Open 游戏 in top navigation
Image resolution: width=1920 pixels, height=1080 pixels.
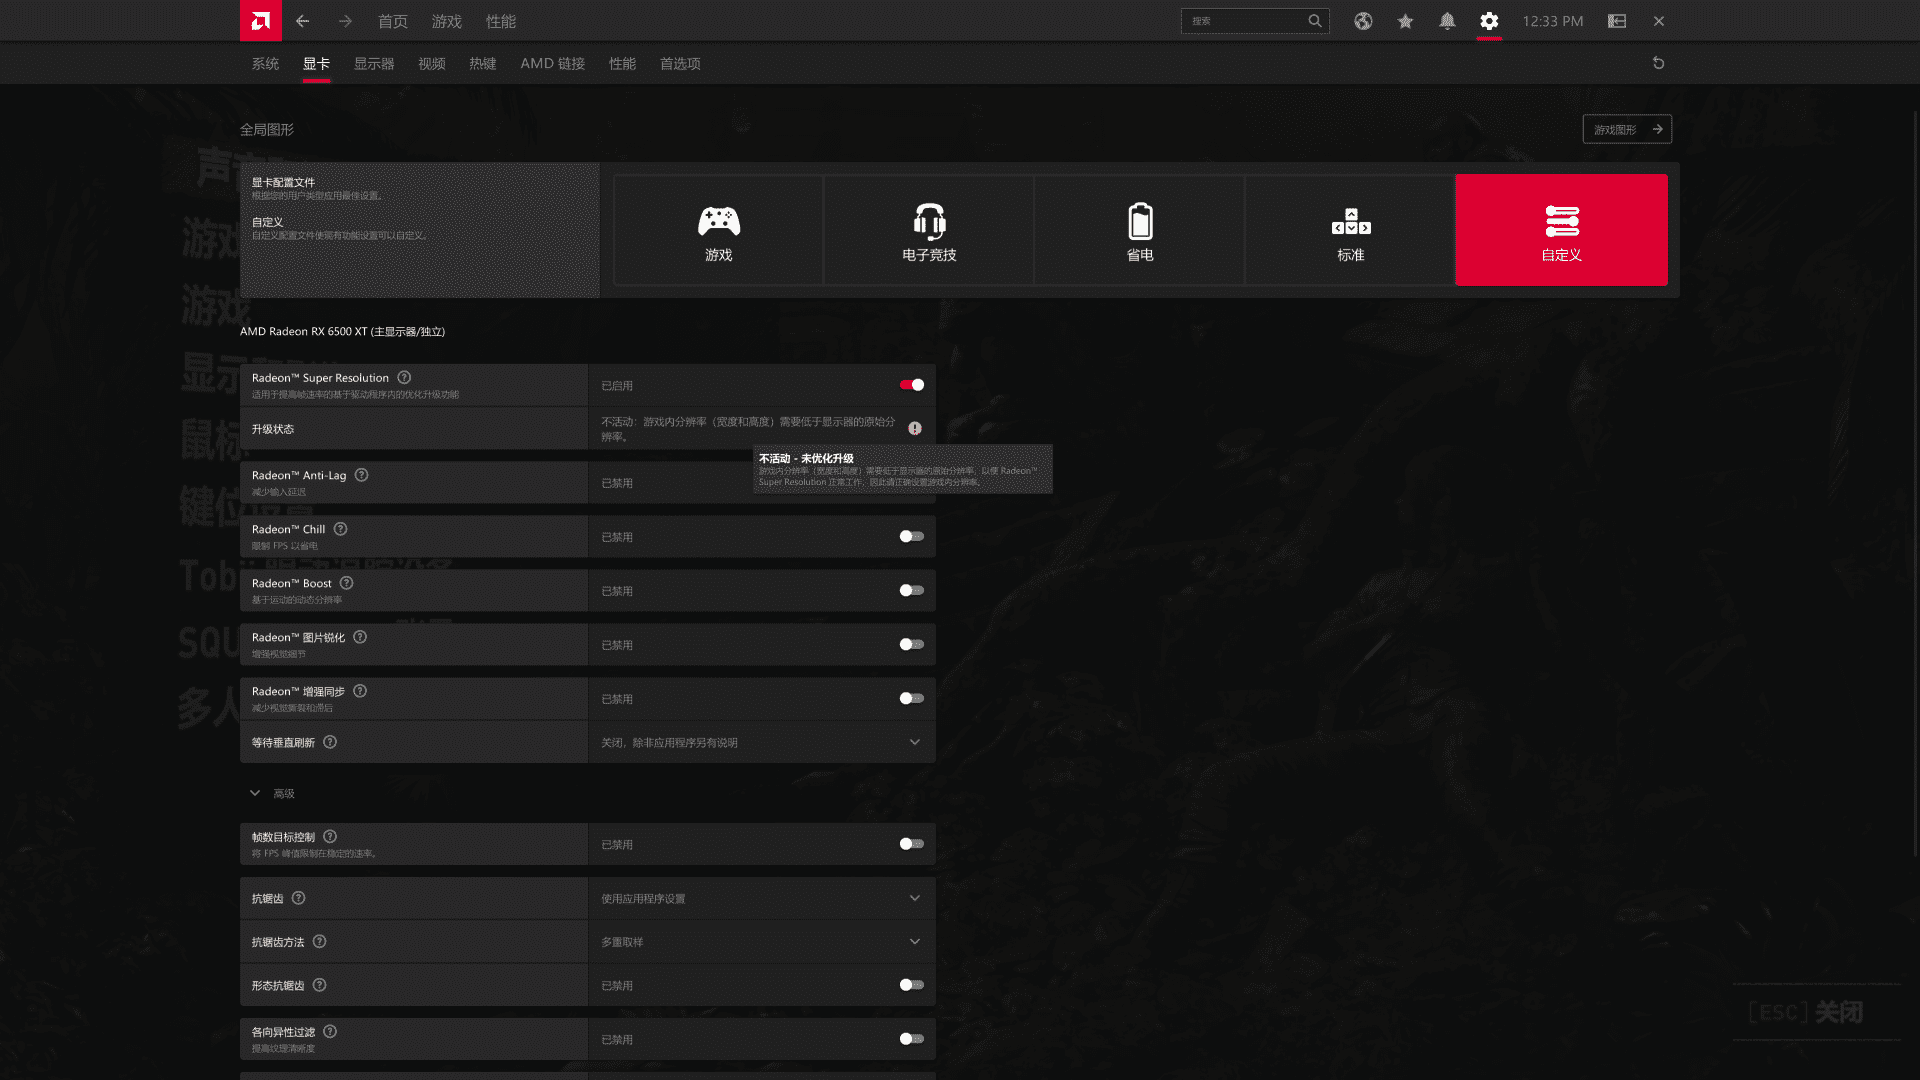click(447, 21)
